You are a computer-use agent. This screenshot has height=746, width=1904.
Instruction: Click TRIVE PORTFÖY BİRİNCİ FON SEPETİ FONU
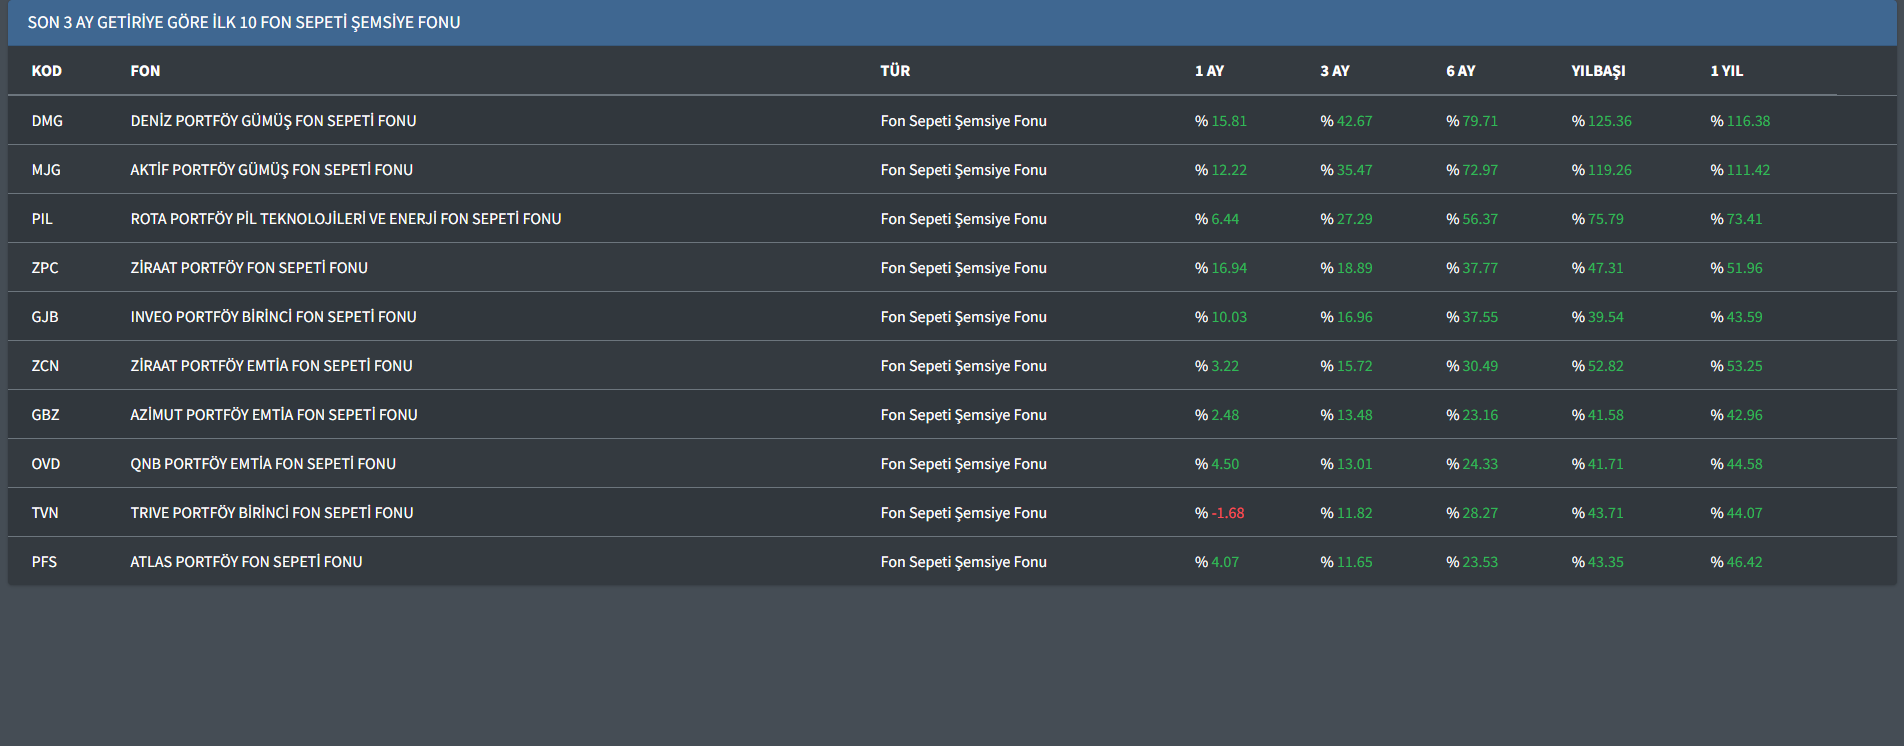click(x=271, y=513)
